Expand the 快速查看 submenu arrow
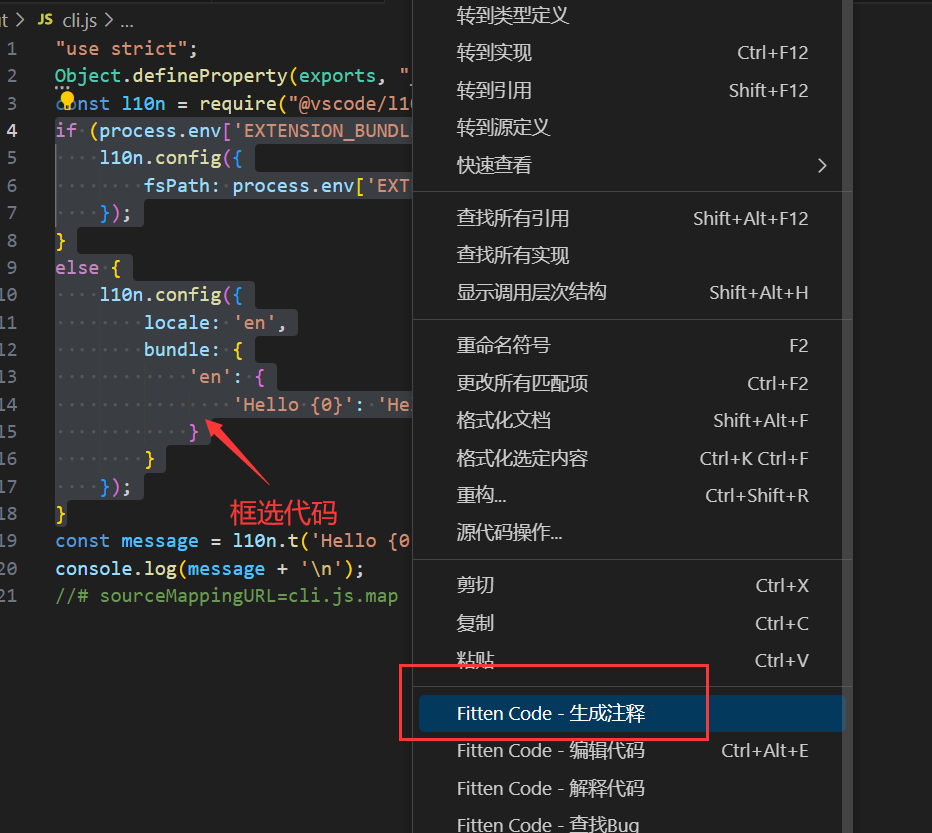The width and height of the screenshot is (932, 833). click(822, 165)
